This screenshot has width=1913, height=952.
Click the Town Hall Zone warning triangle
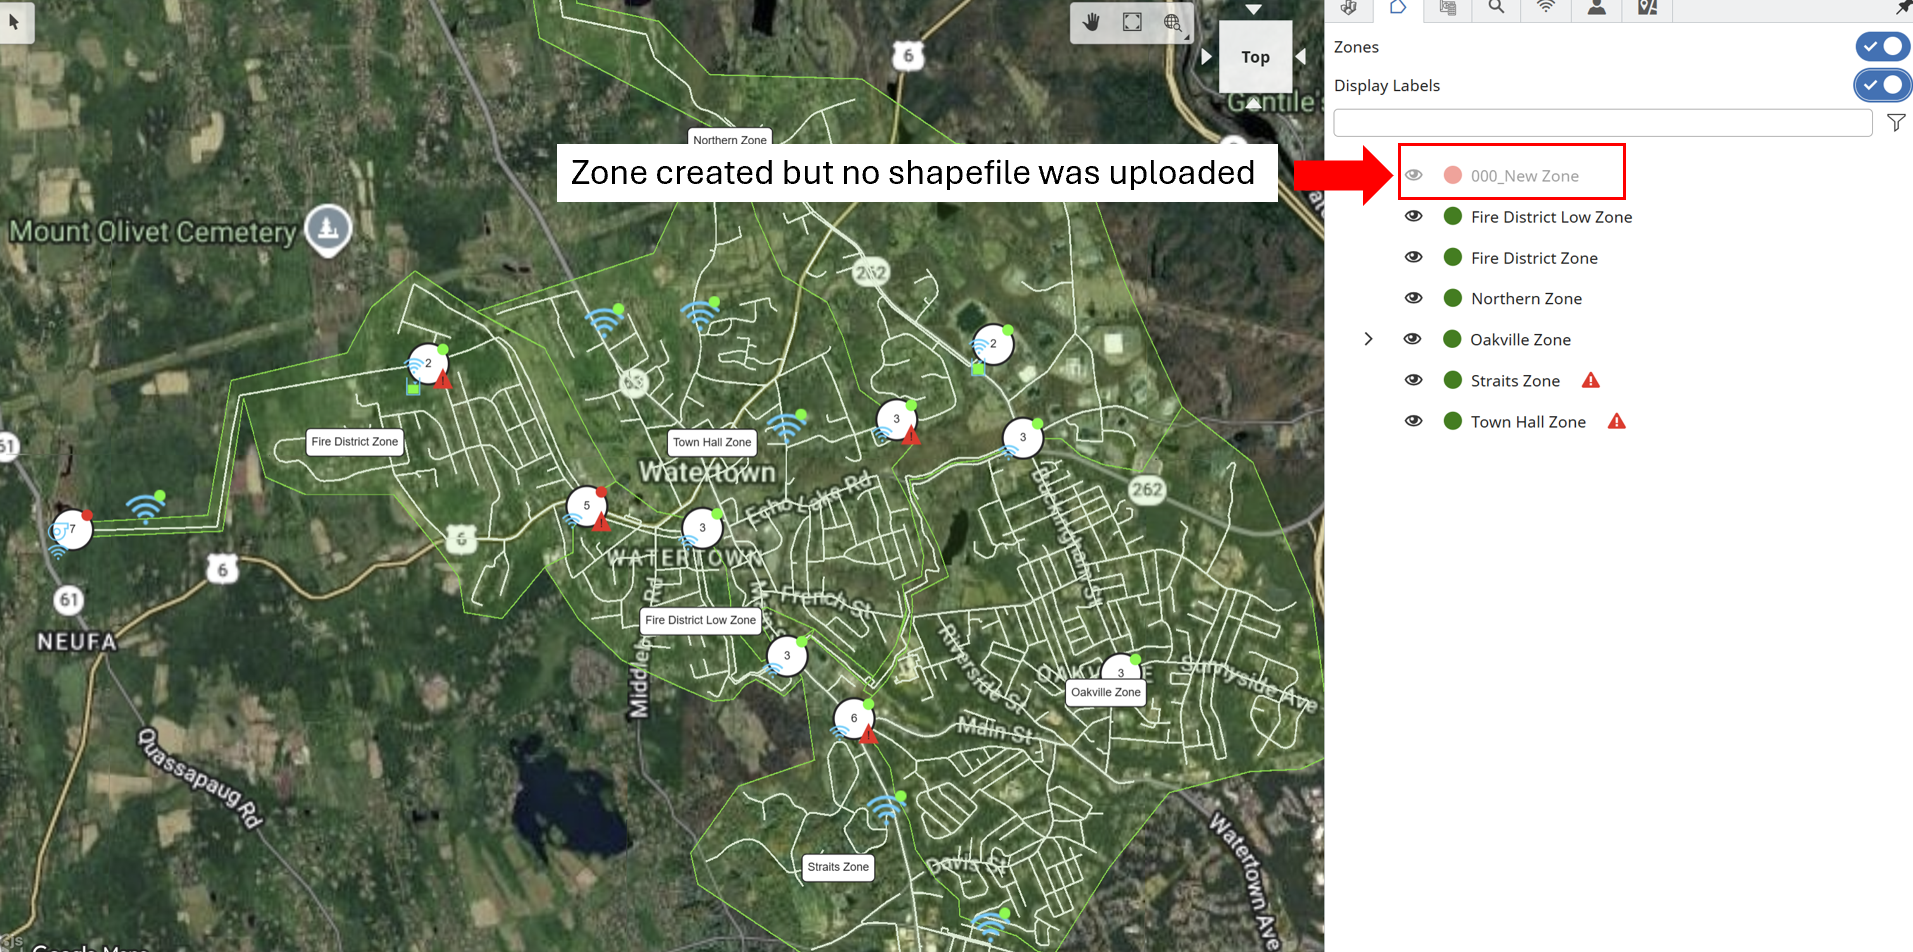tap(1617, 422)
